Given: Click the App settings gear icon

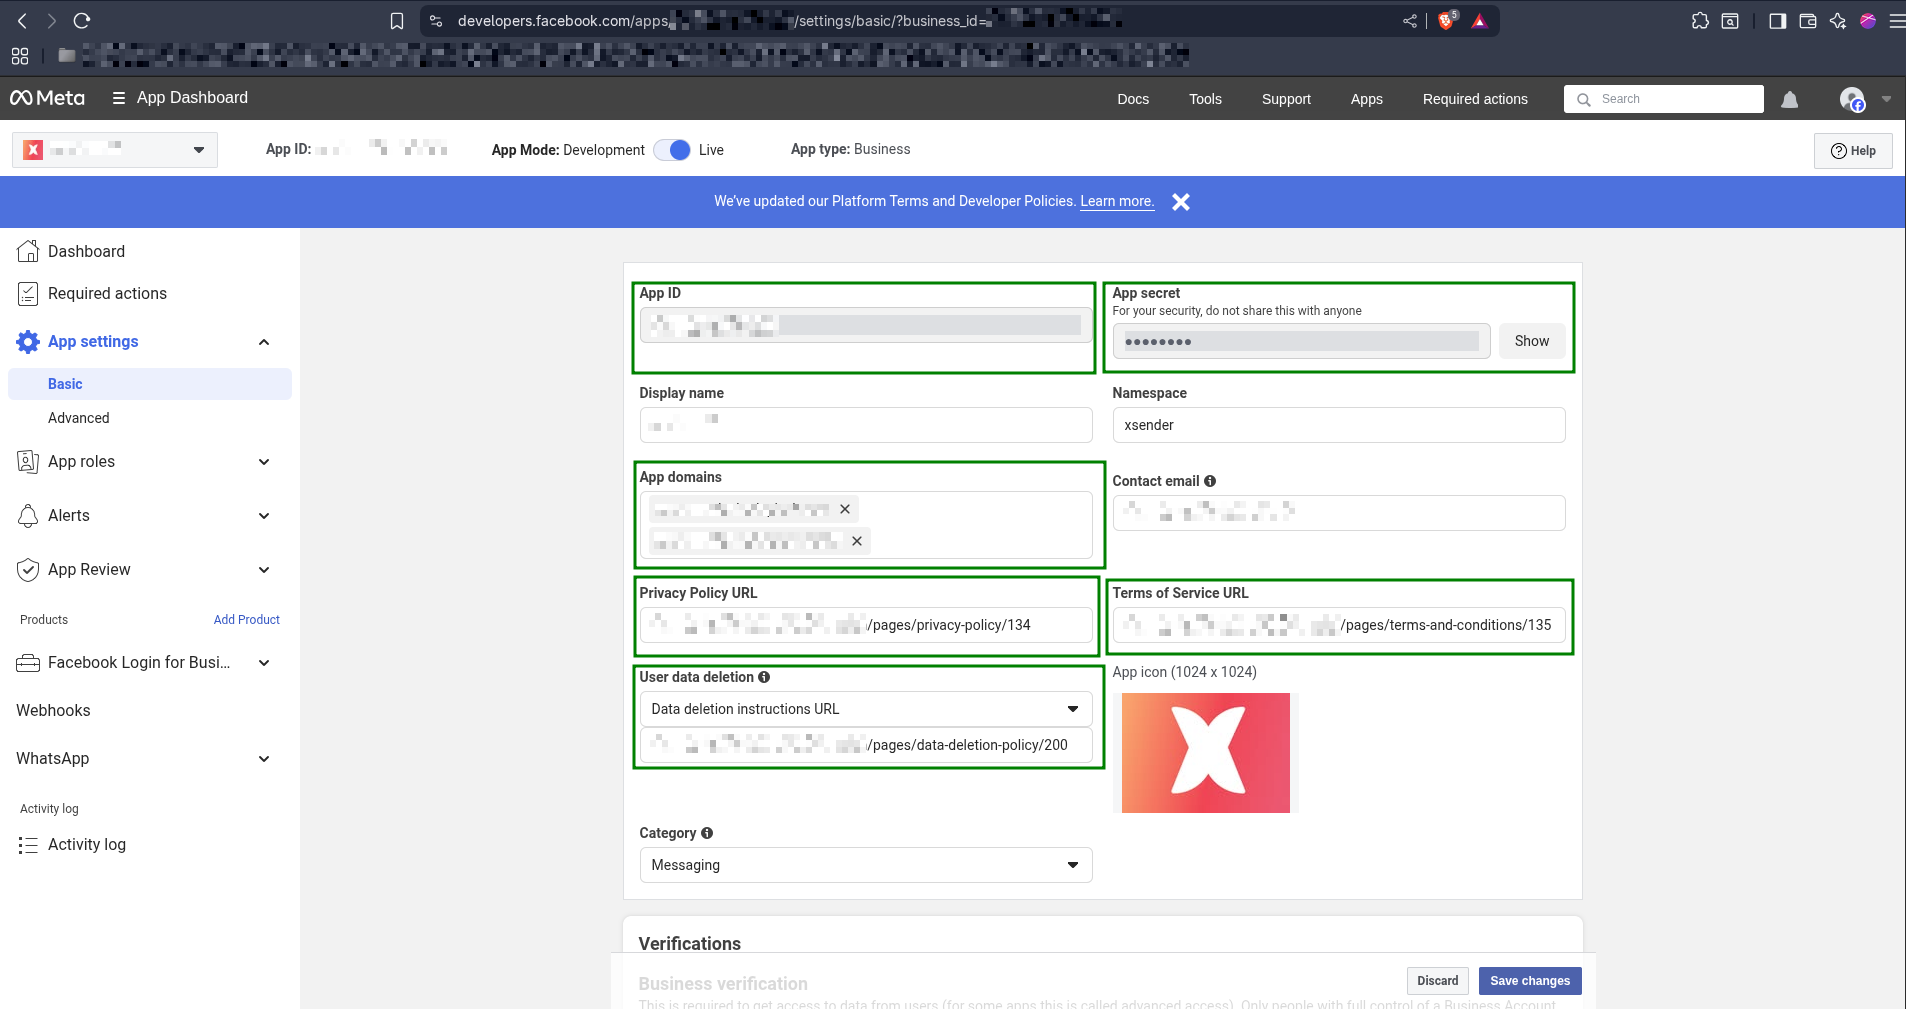Looking at the screenshot, I should [x=28, y=342].
